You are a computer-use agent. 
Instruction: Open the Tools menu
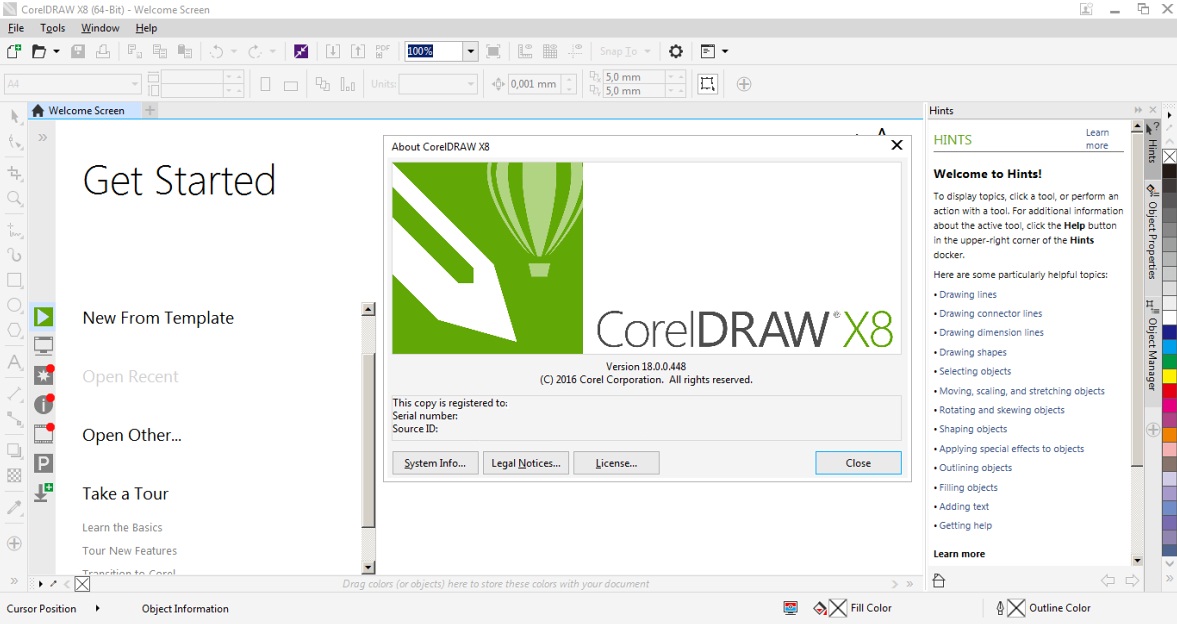click(52, 27)
